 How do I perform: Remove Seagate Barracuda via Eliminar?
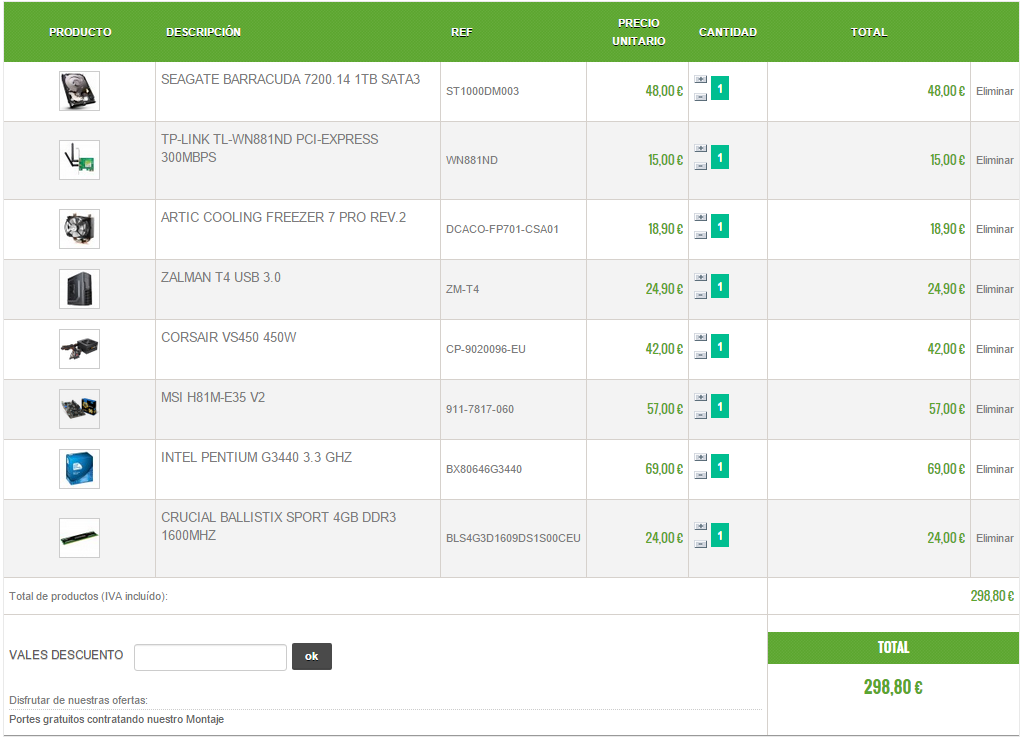point(994,91)
